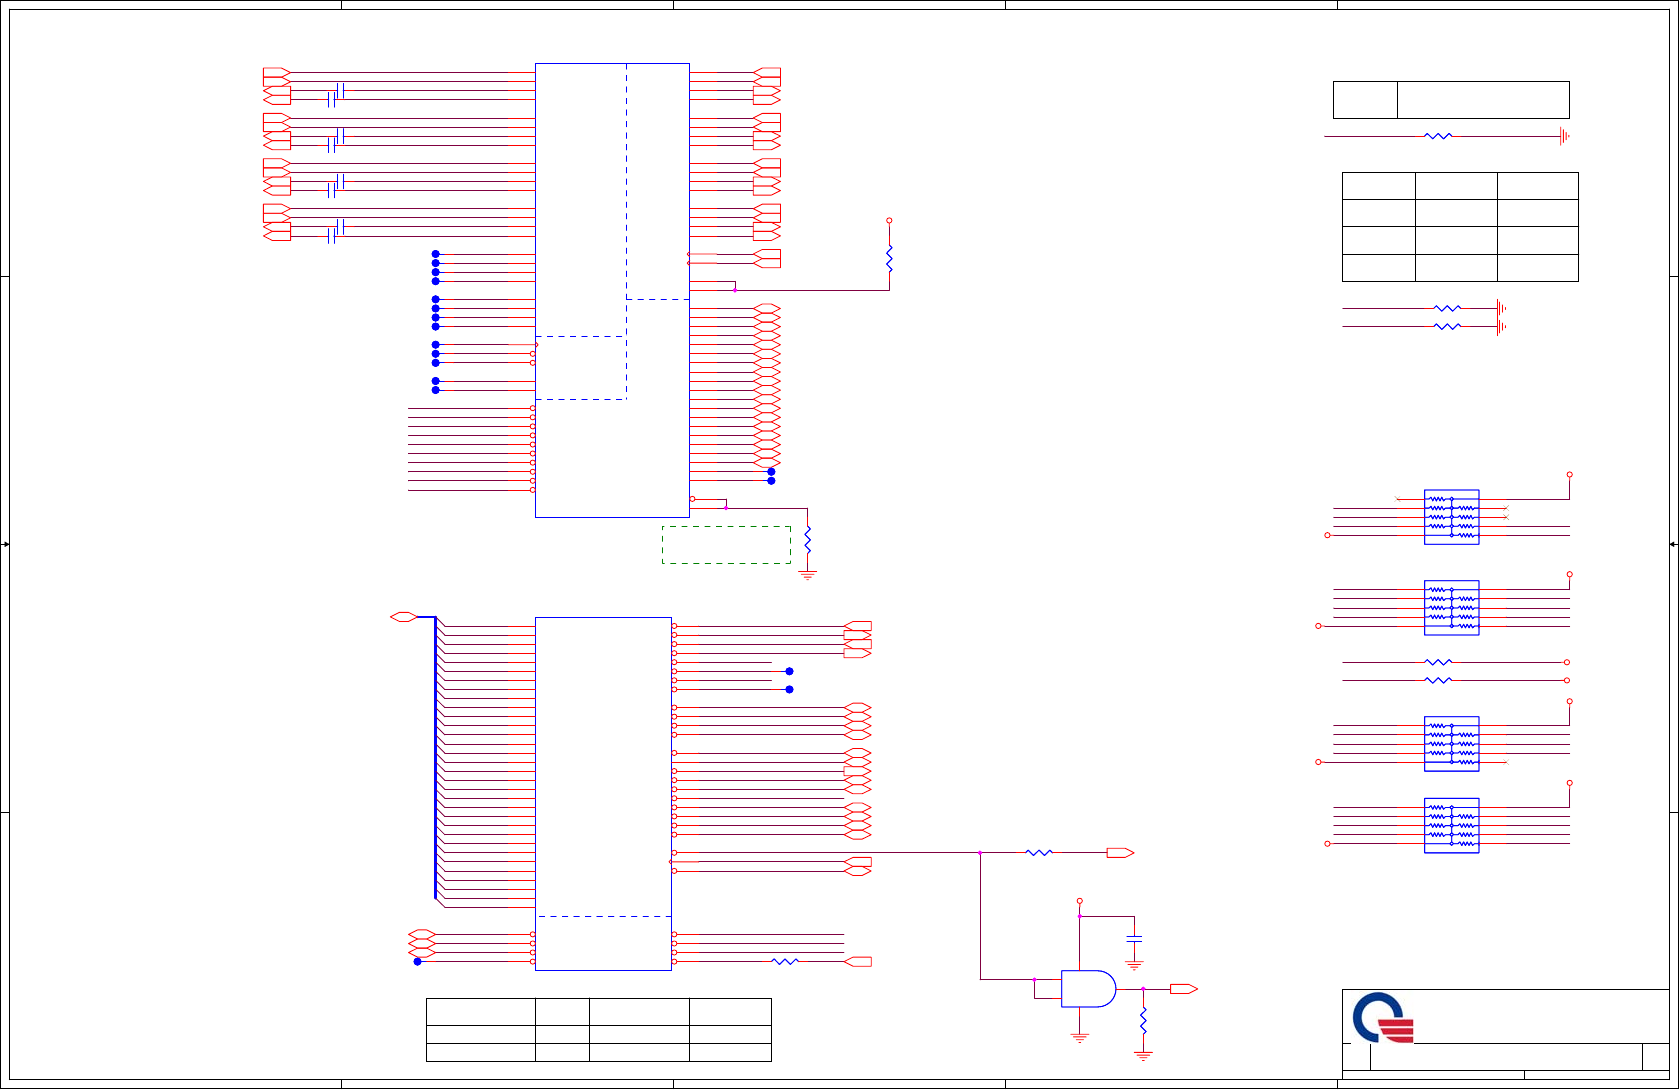This screenshot has width=1680, height=1090.
Task: Select the pull-down resistor at AND gate output
Action: pyautogui.click(x=1143, y=1022)
